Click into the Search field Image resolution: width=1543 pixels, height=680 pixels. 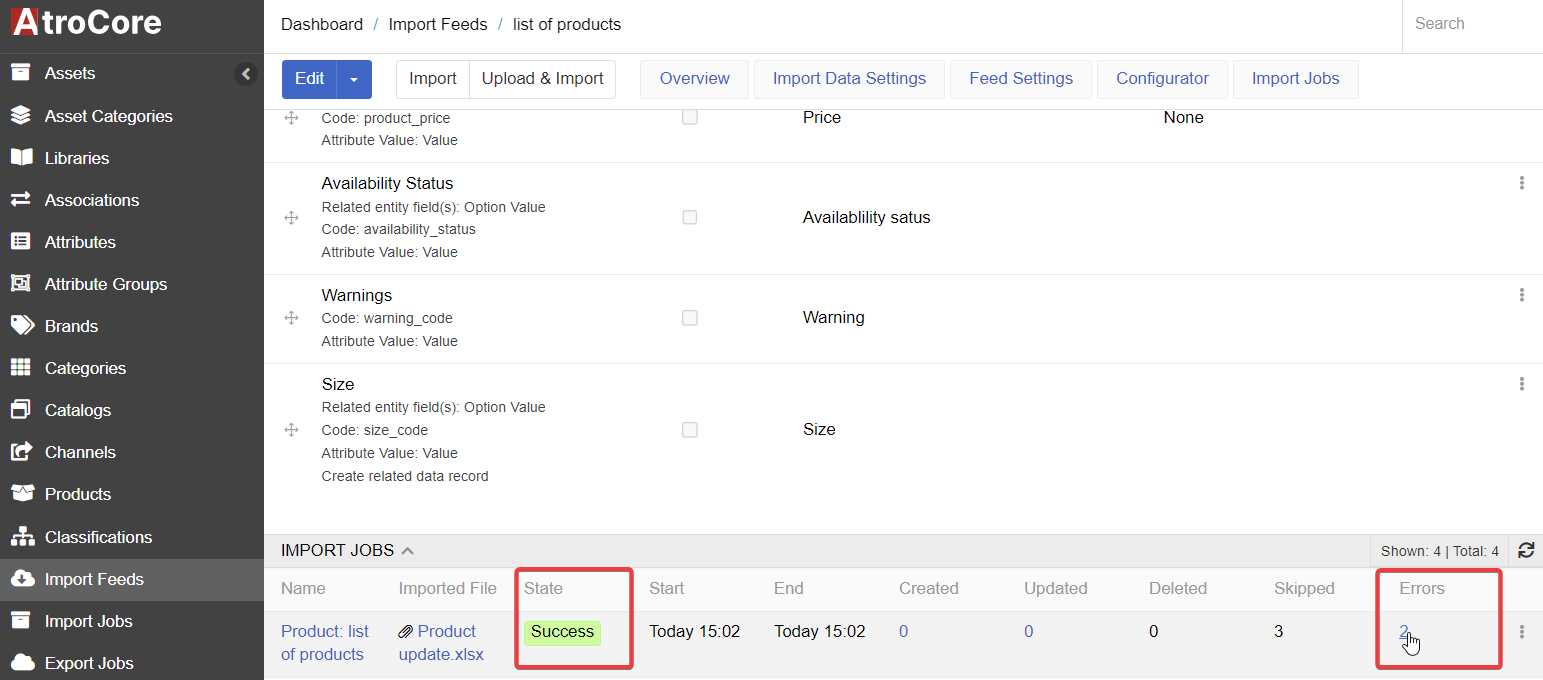pyautogui.click(x=1470, y=24)
